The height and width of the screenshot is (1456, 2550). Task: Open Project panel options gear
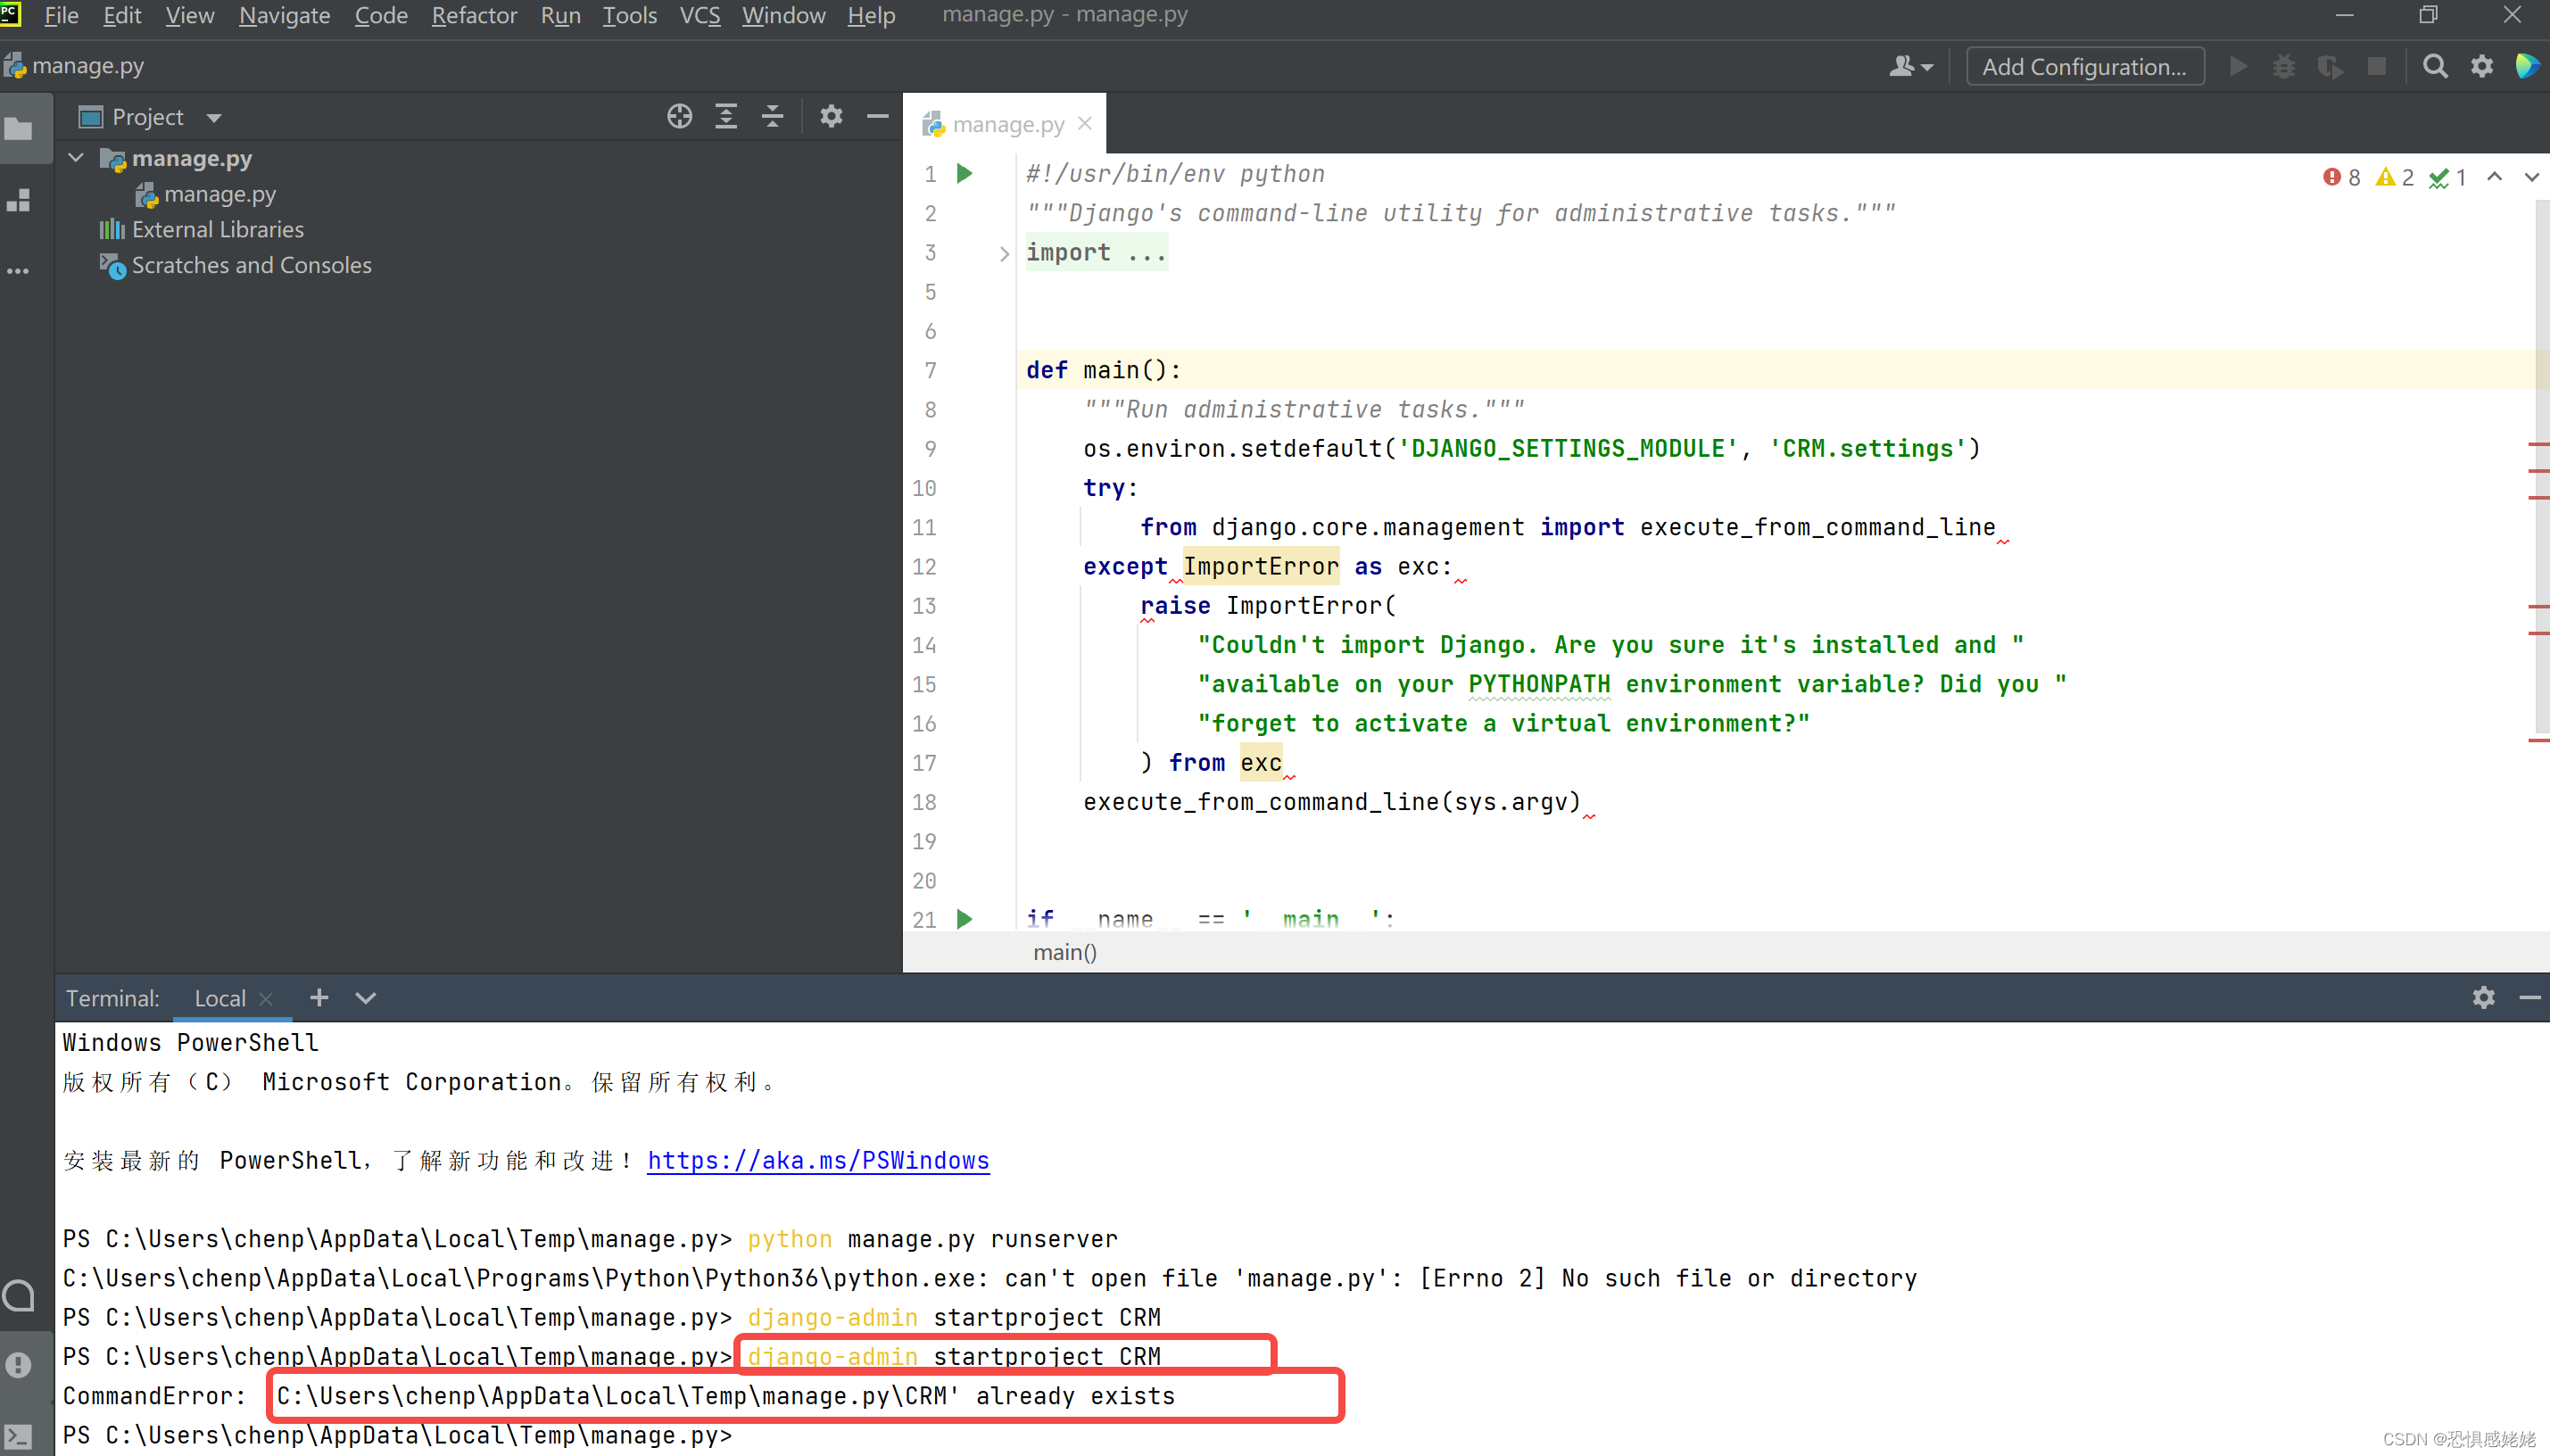[x=831, y=116]
